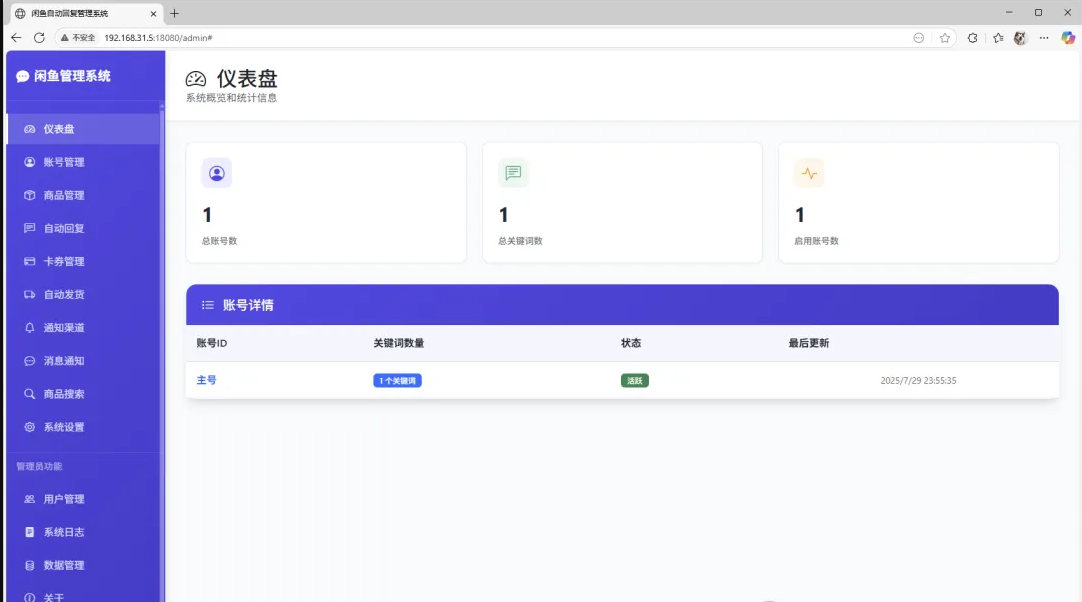This screenshot has height=602, width=1082.
Task: Open 商品搜索 with the magnifier icon
Action: pos(28,393)
